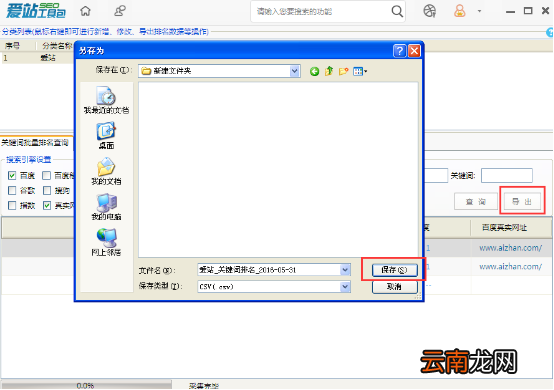Image resolution: width=554 pixels, height=390 pixels.
Task: Click the search magnifier icon
Action: 397,11
